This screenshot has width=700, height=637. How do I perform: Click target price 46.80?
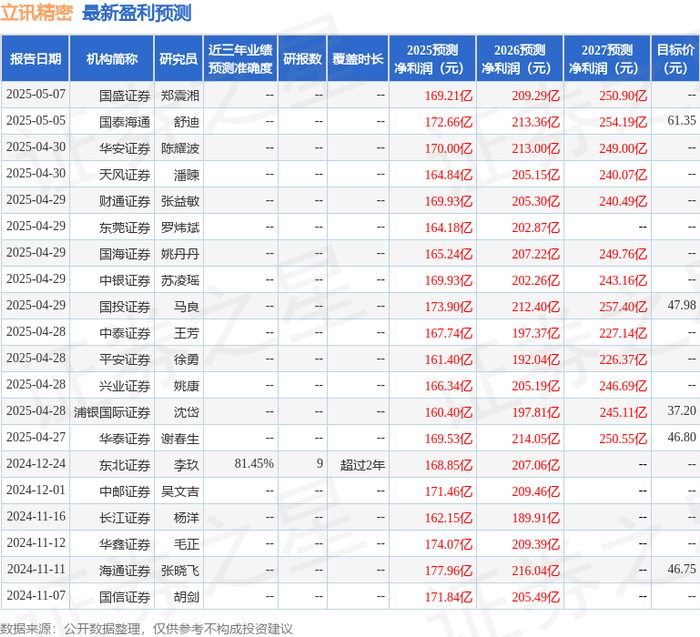tap(681, 437)
